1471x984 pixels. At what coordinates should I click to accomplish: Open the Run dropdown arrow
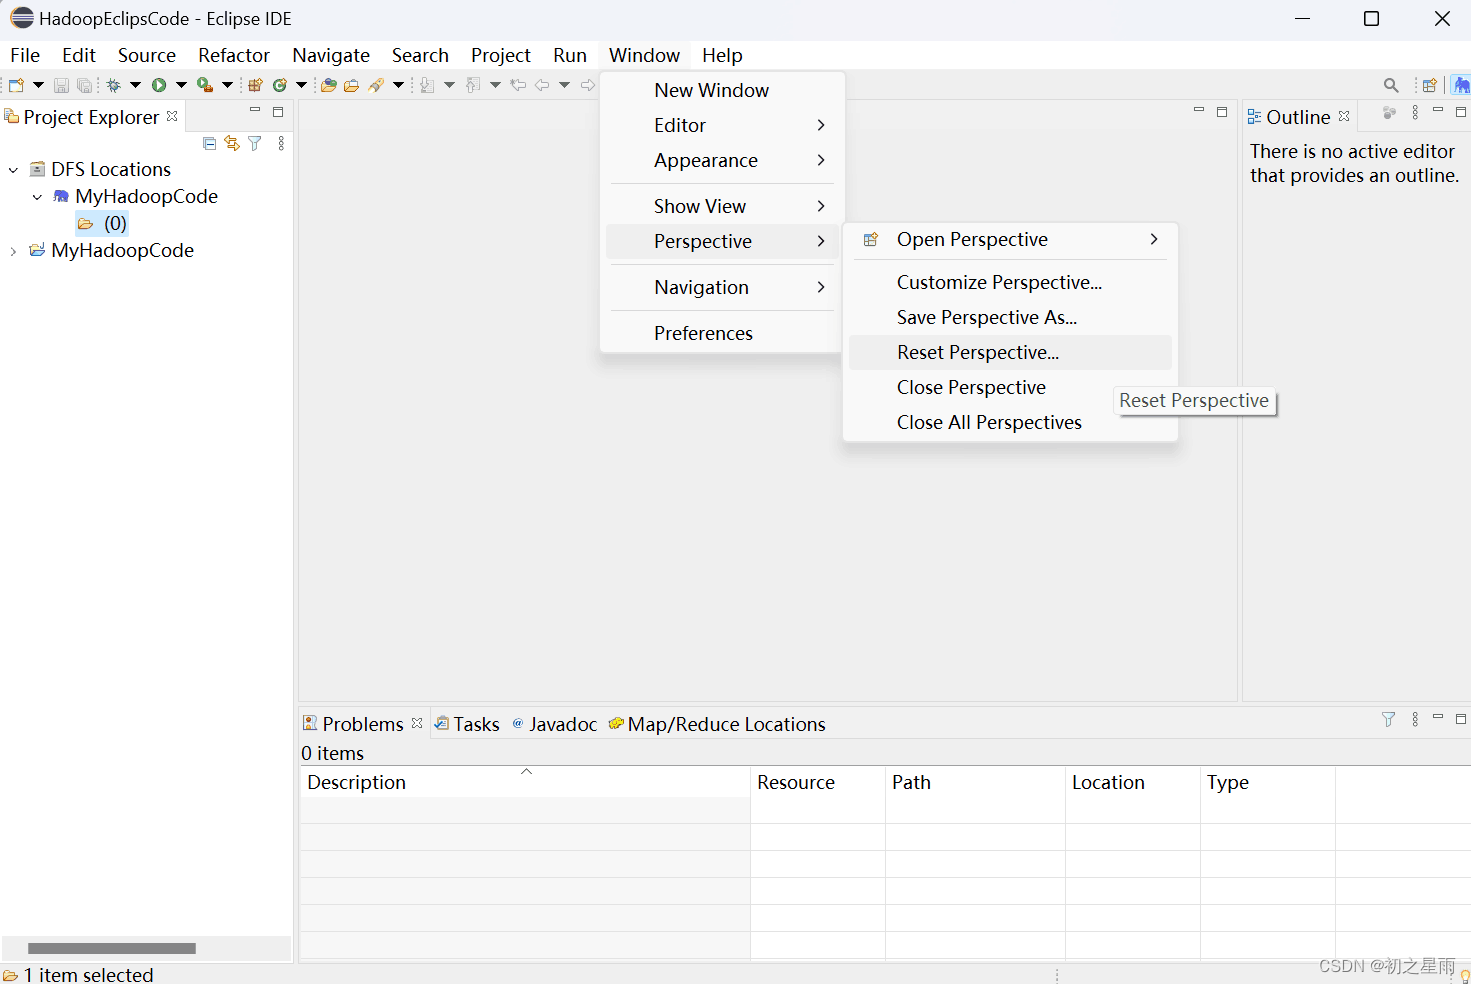coord(181,85)
